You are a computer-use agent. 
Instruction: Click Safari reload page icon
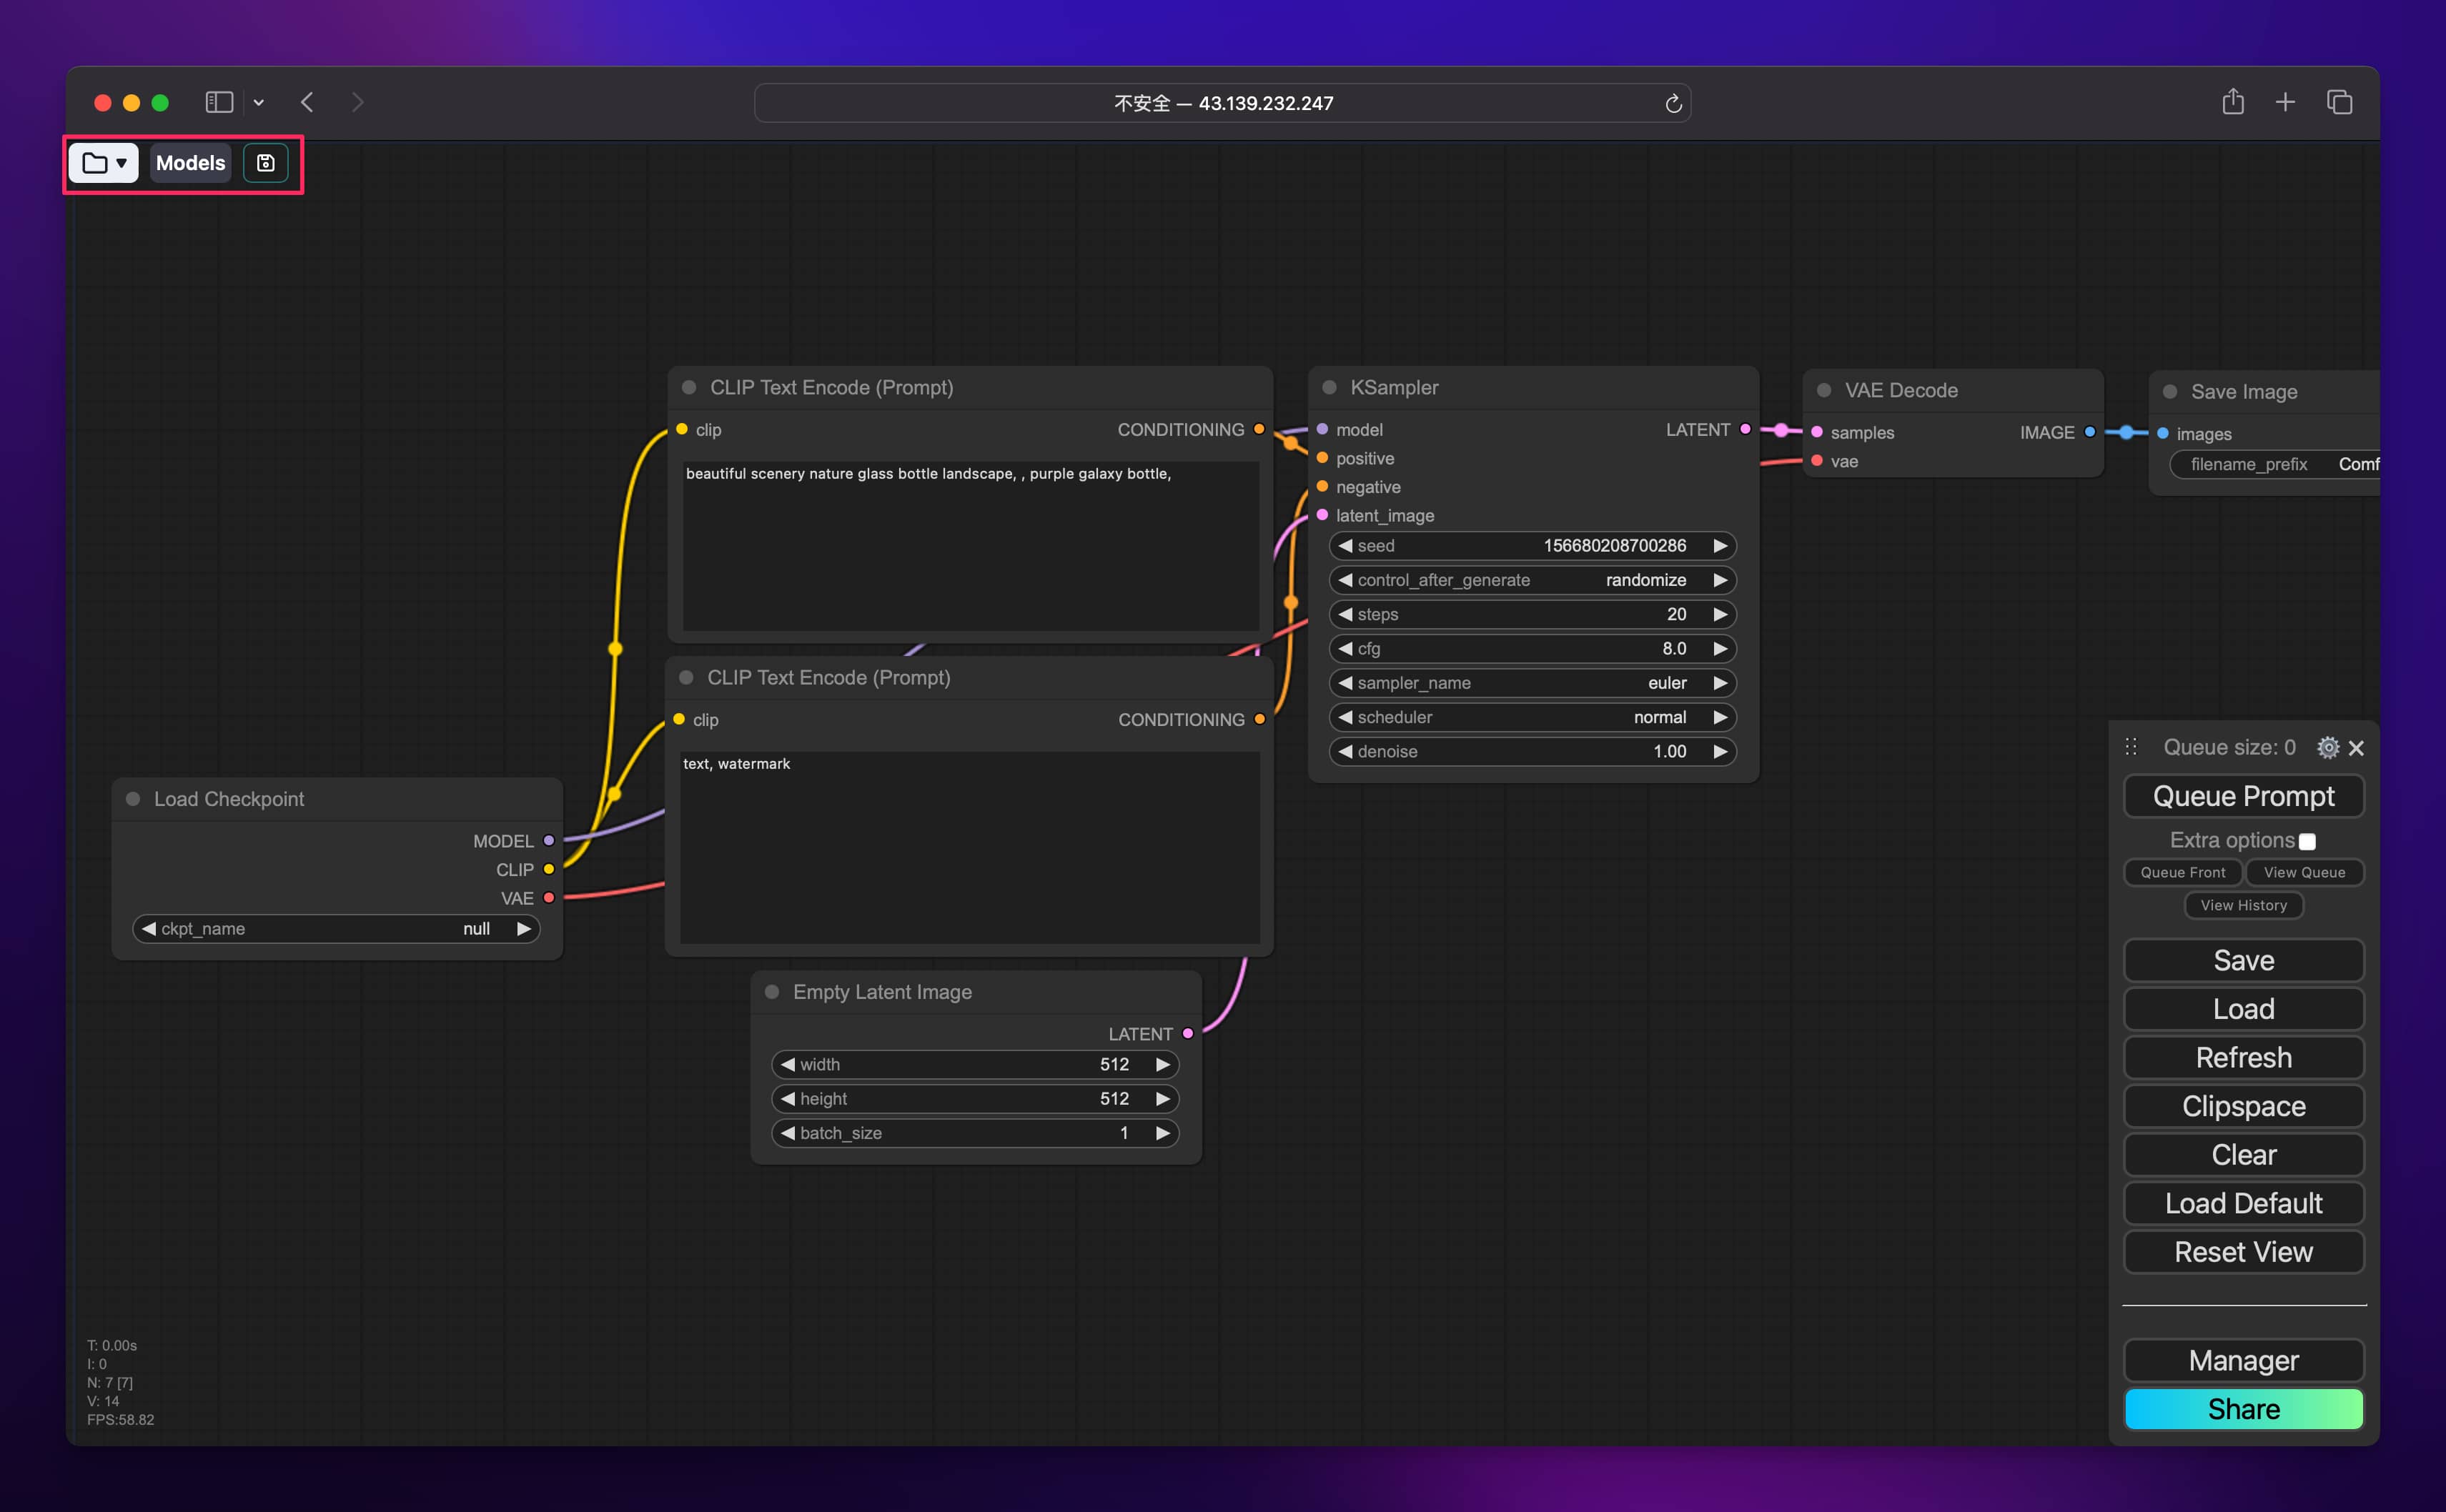click(1673, 103)
